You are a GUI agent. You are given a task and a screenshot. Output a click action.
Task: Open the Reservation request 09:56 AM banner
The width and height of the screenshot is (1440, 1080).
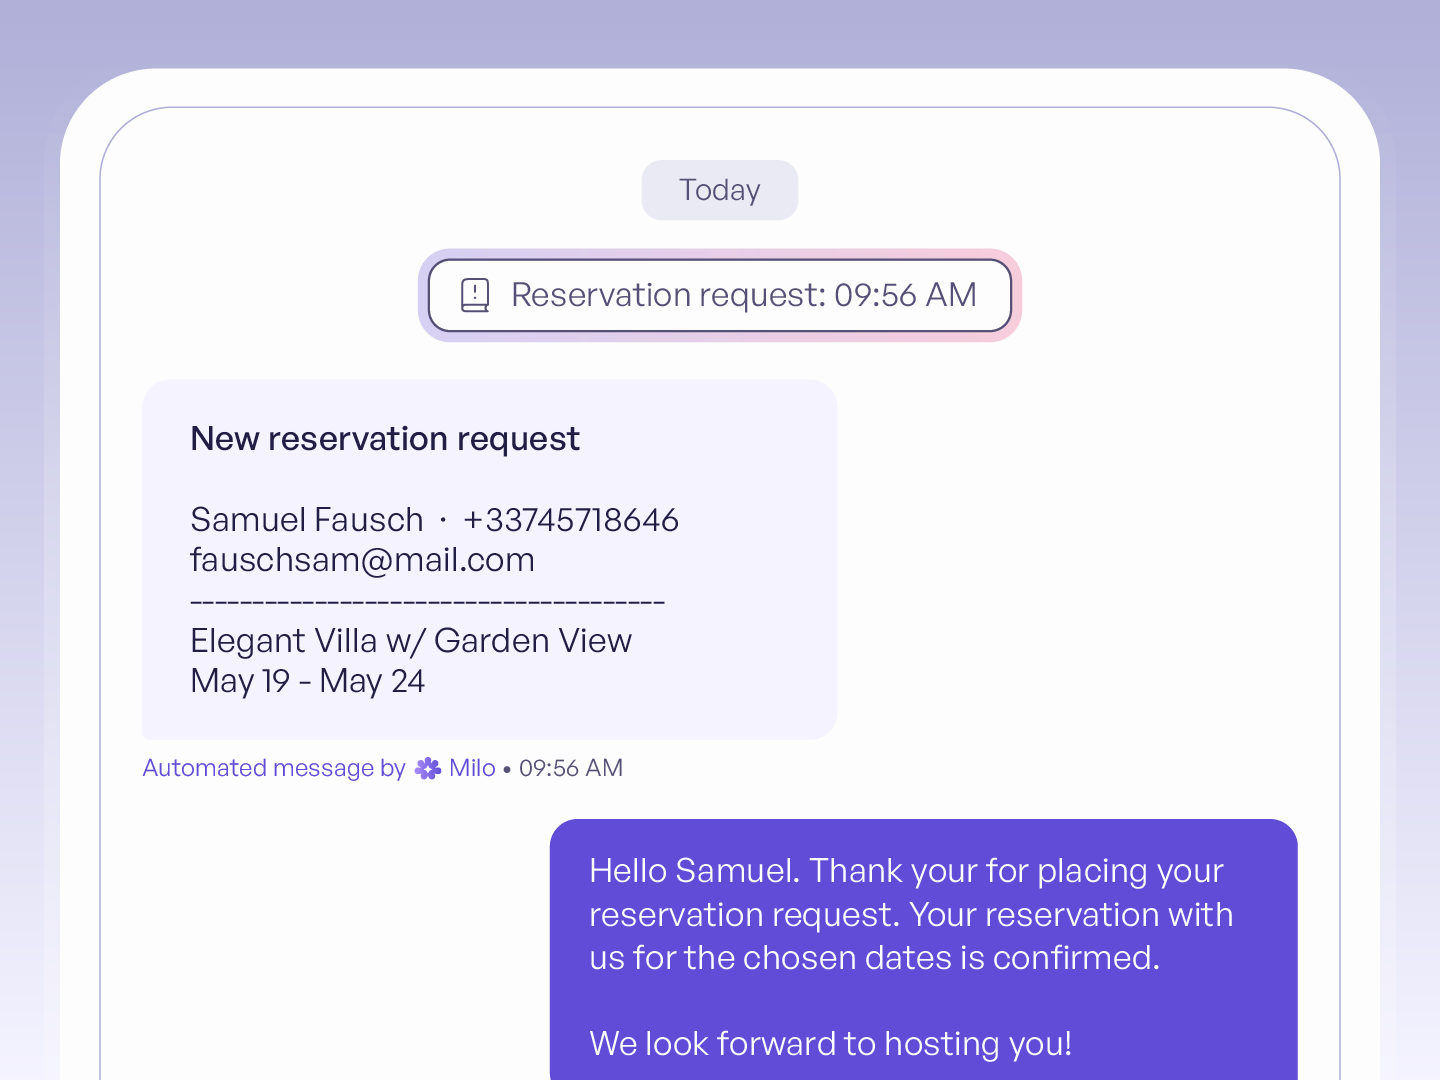pyautogui.click(x=720, y=295)
